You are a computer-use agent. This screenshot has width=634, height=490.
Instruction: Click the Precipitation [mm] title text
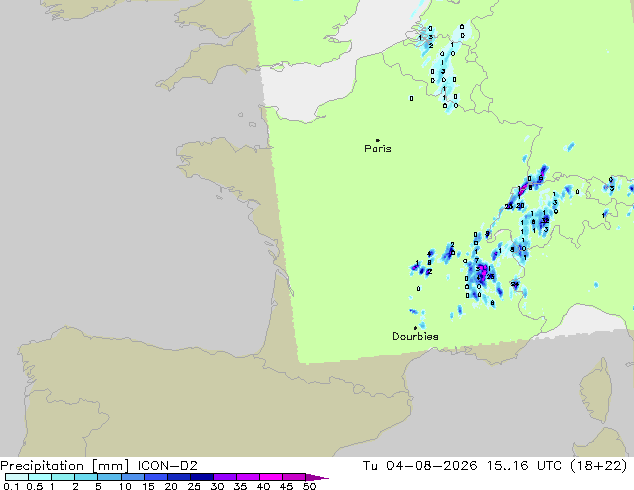[65, 466]
